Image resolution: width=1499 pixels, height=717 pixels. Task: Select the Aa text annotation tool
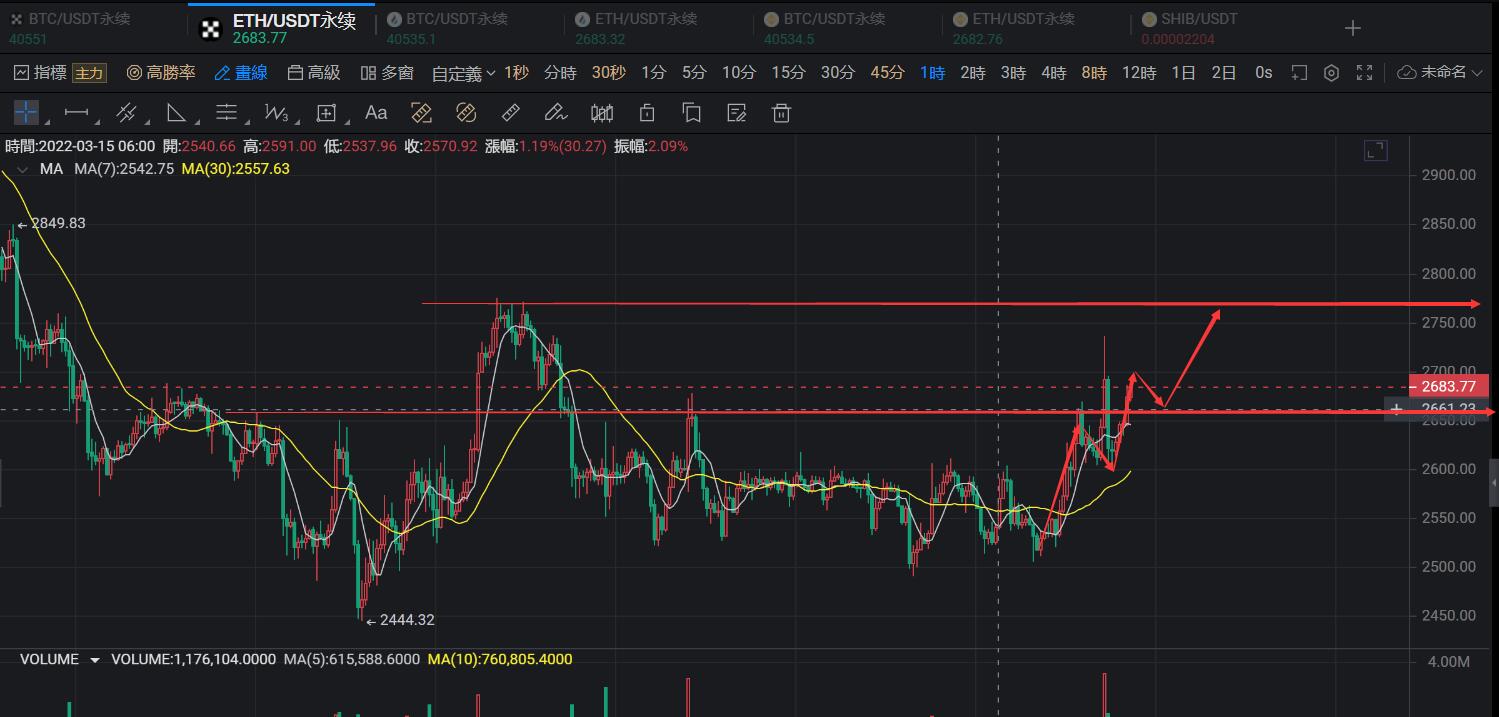tap(376, 112)
